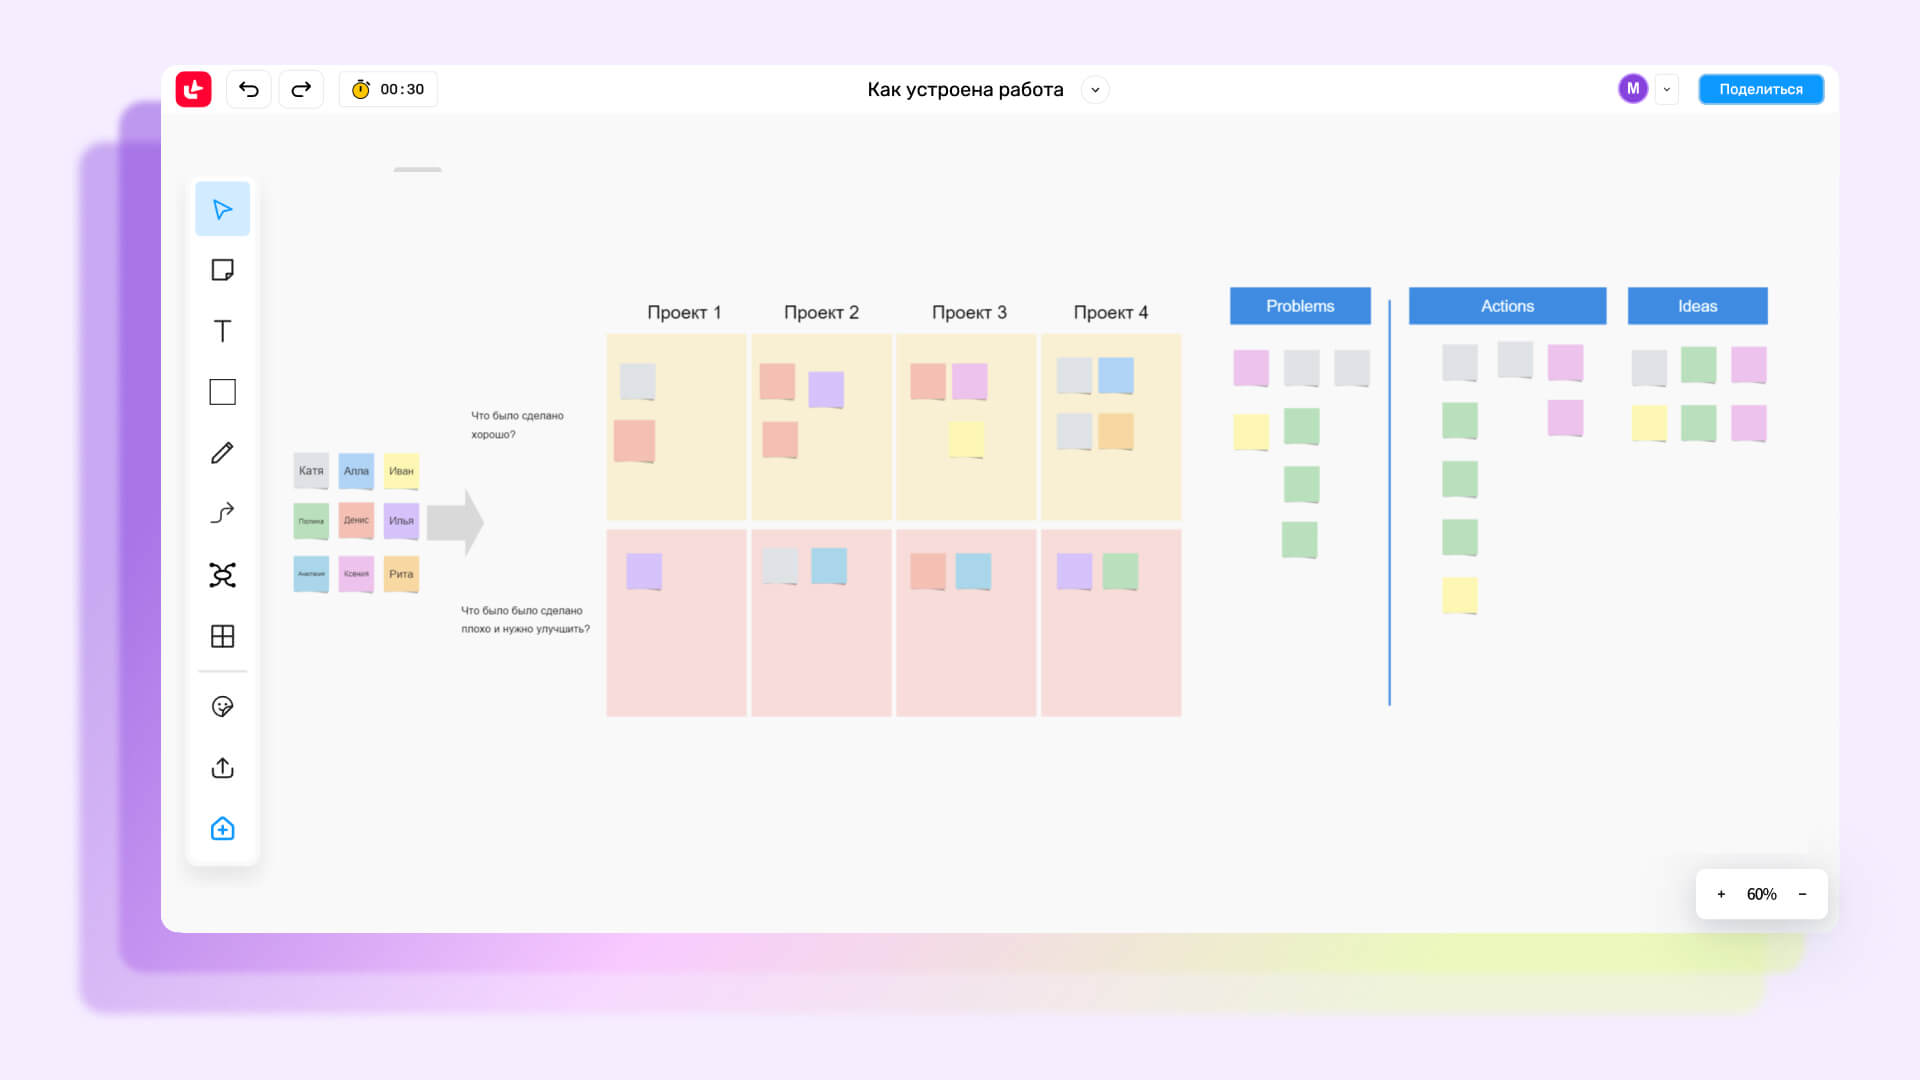This screenshot has height=1080, width=1920.
Task: Click the upload export icon
Action: [x=222, y=768]
